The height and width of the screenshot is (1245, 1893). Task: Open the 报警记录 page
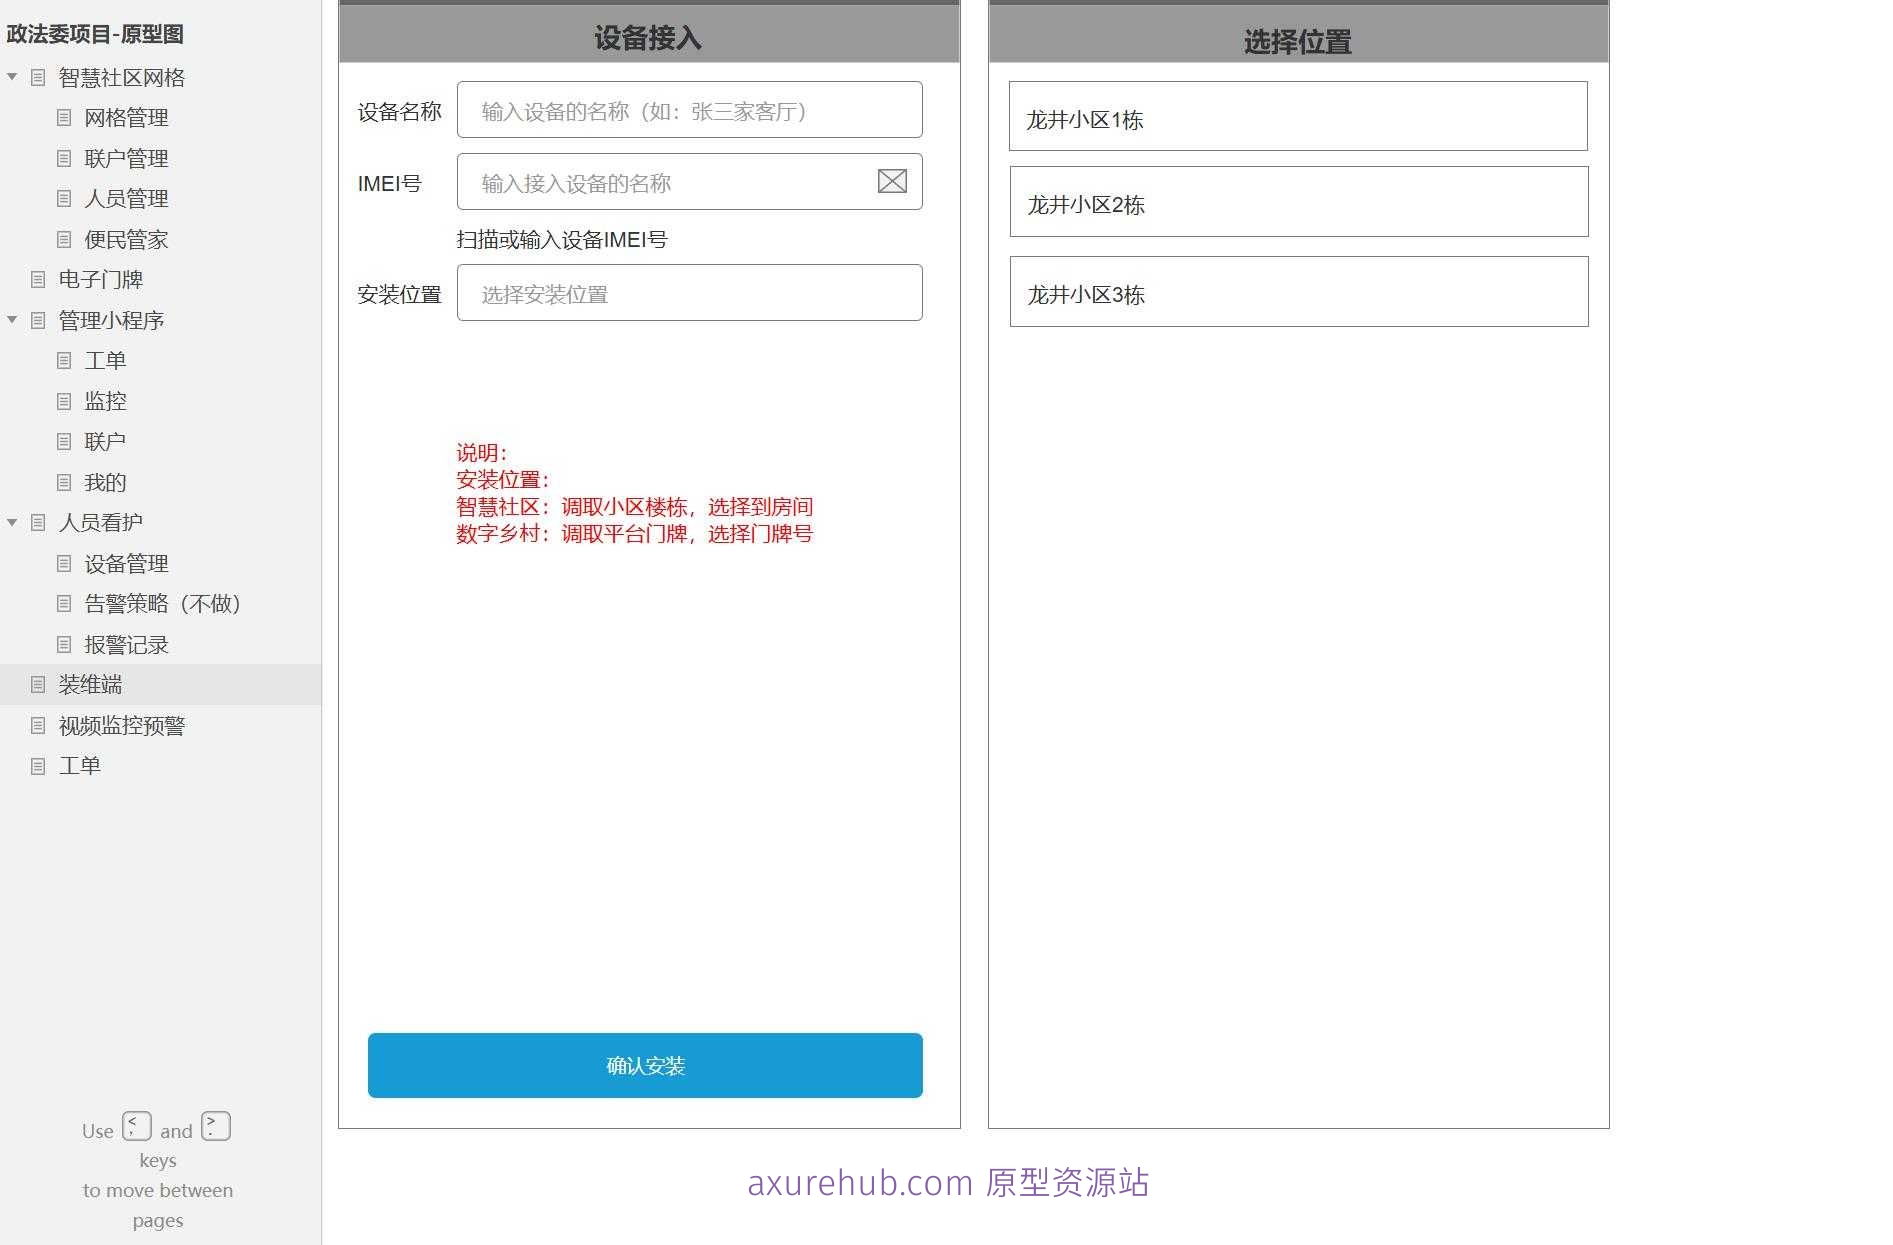point(126,644)
